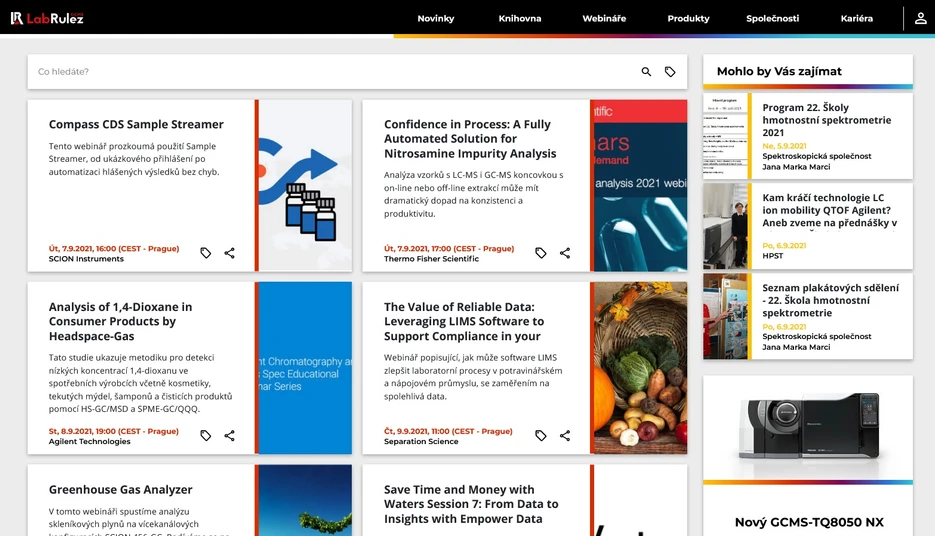935x536 pixels.
Task: Click the Confidence in Process card image
Action: [x=640, y=185]
